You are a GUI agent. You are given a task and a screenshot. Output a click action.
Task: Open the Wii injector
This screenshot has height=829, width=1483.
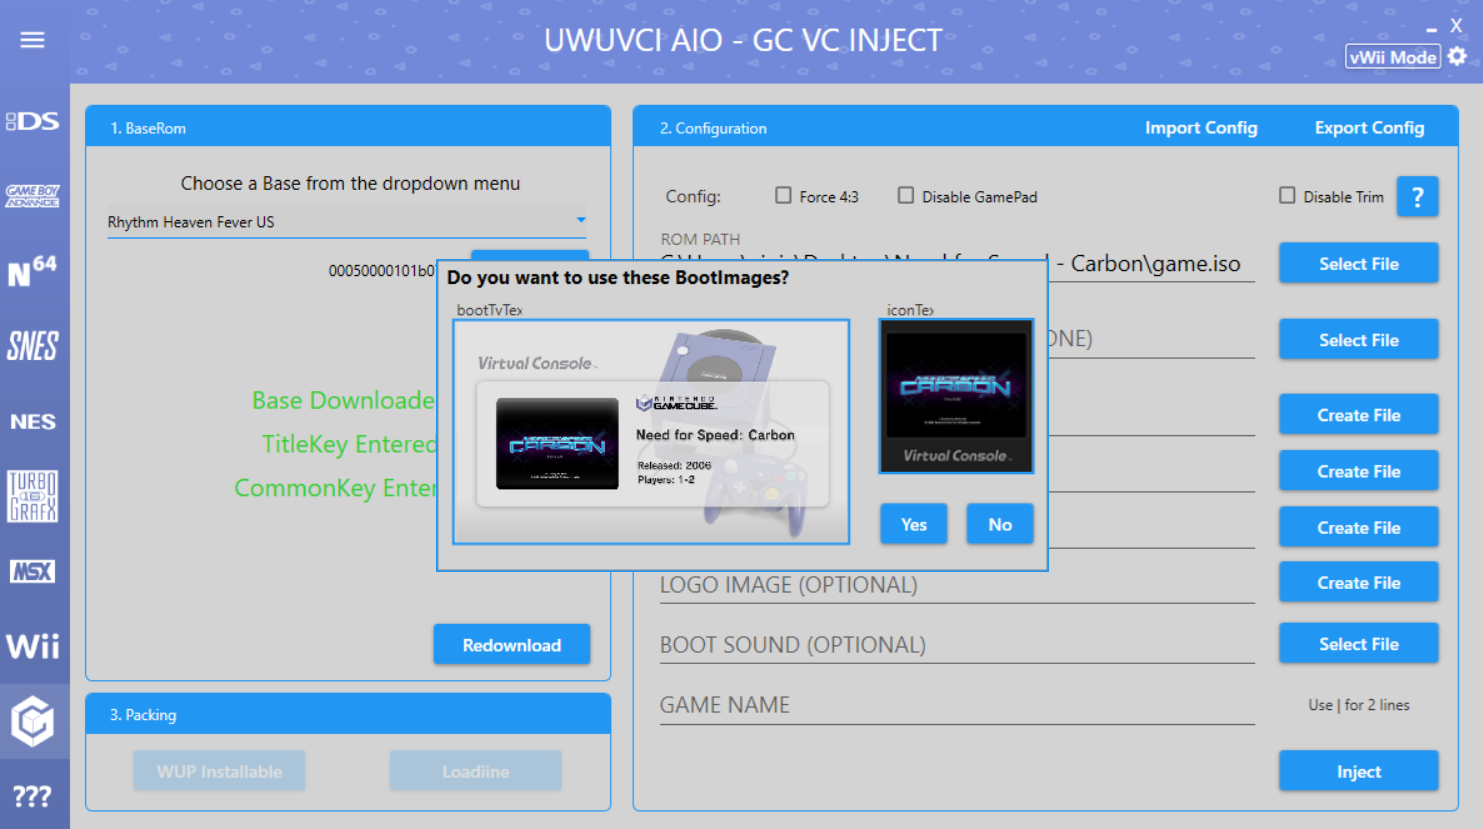pos(33,646)
